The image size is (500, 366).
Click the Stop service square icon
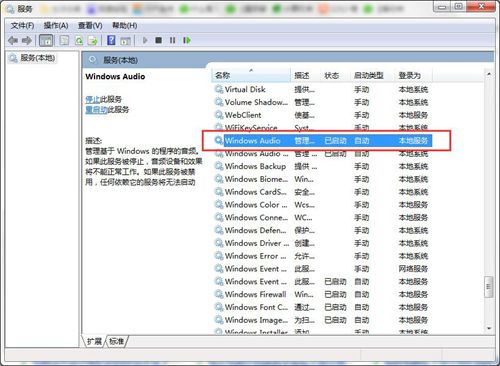tap(159, 40)
